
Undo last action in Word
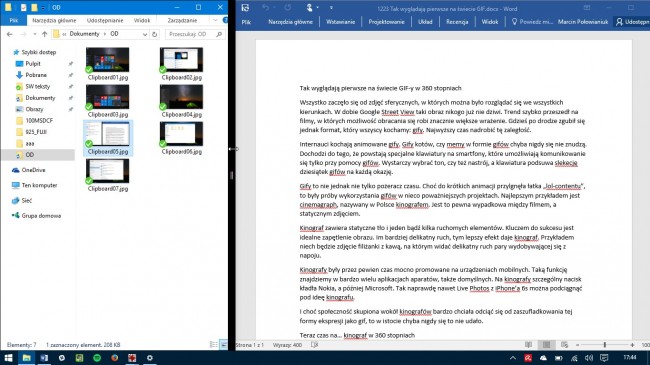266,8
